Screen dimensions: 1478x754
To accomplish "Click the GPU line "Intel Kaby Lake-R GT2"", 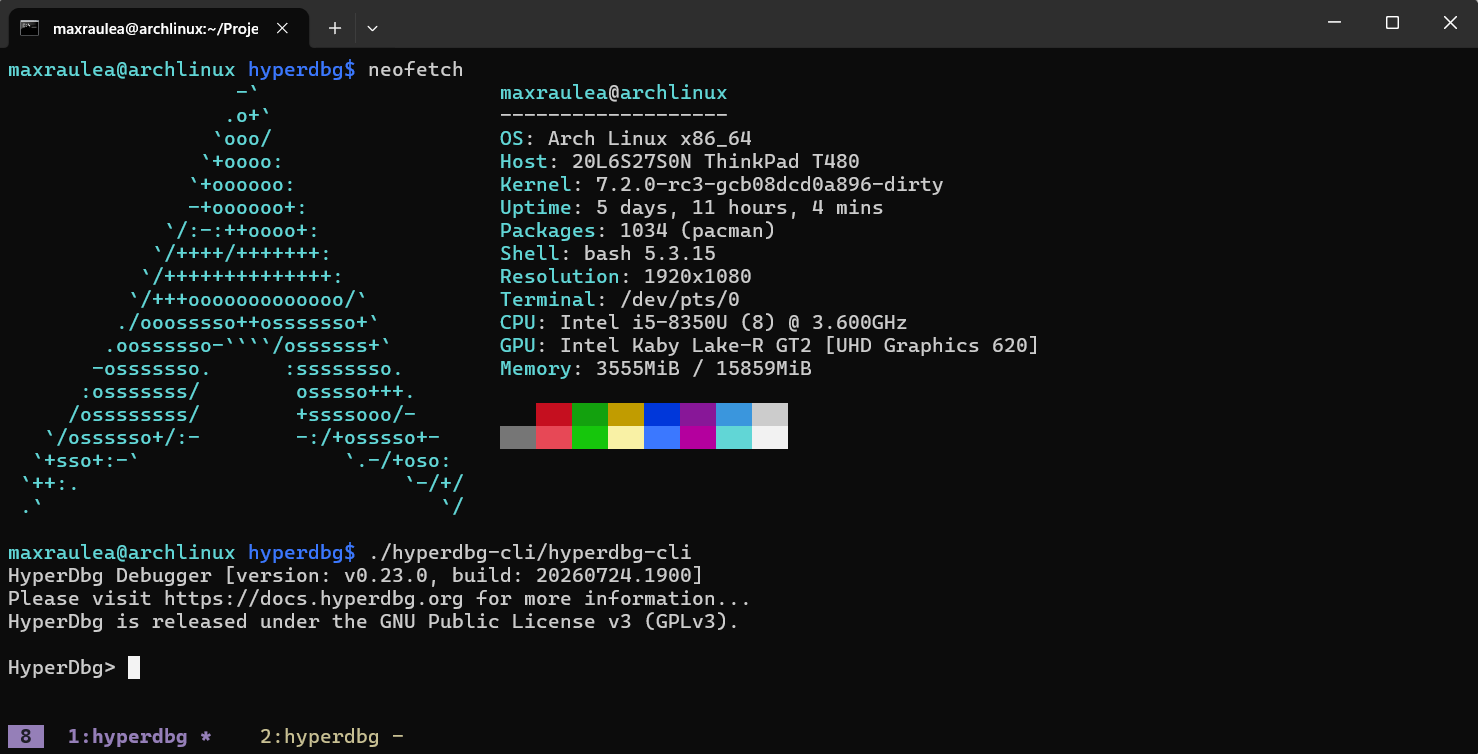I will pos(686,346).
